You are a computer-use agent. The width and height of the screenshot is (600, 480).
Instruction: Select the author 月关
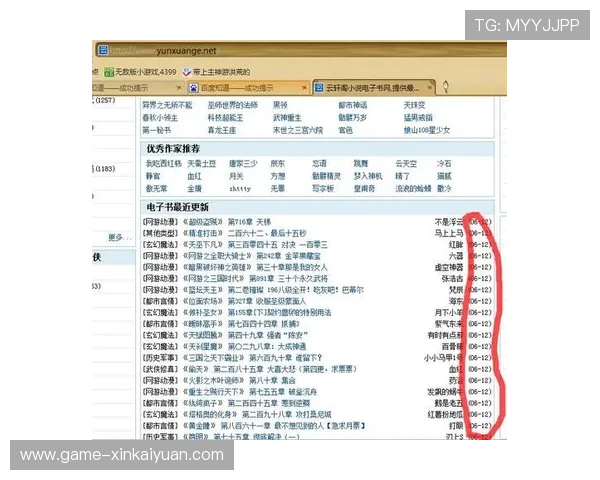pyautogui.click(x=236, y=176)
